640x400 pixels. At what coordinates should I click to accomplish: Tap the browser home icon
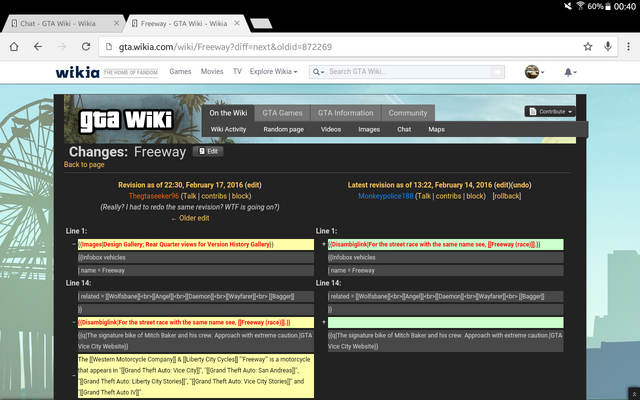pos(14,47)
